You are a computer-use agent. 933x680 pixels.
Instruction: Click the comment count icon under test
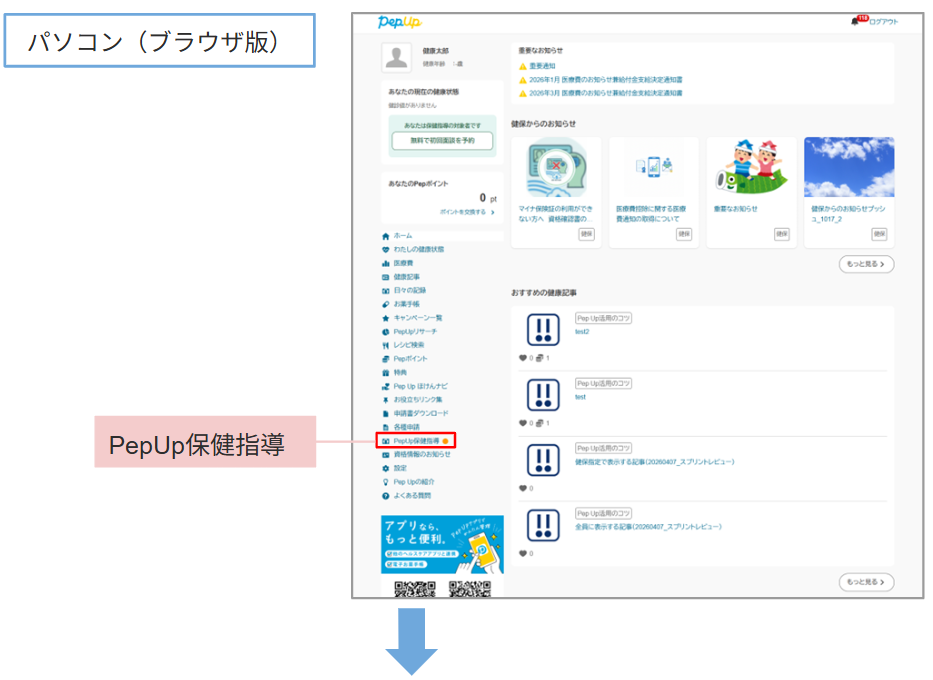[540, 424]
